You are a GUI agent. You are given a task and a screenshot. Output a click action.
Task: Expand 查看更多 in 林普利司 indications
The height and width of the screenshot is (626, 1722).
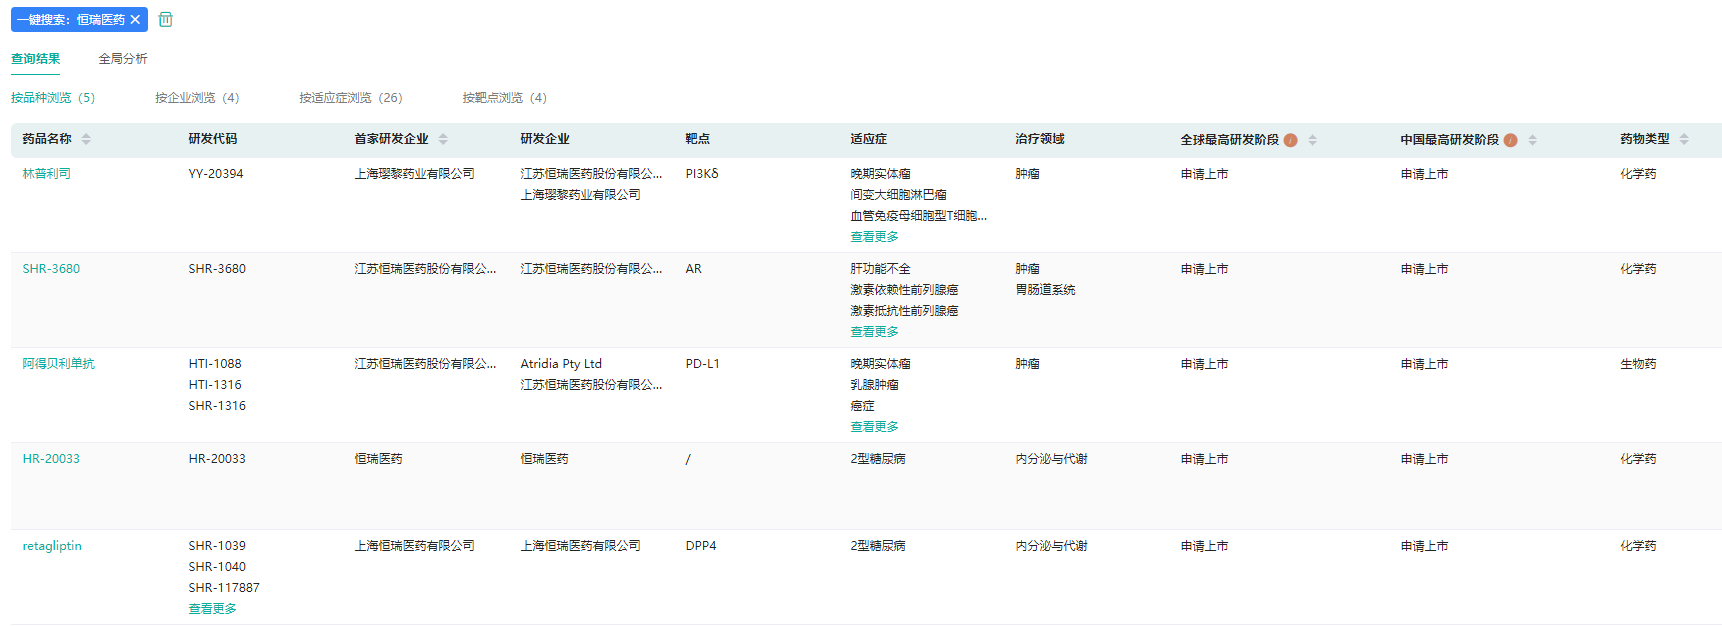(x=874, y=237)
